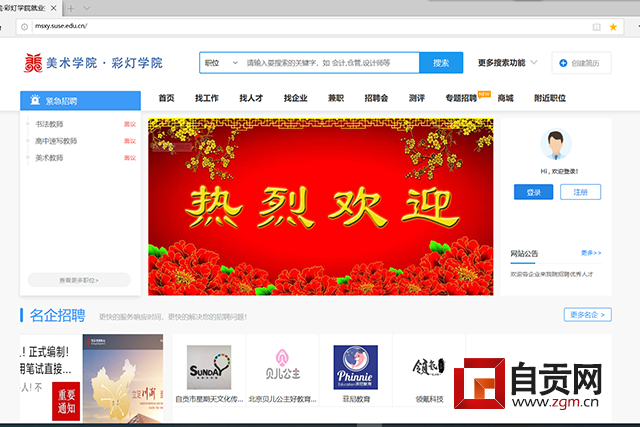
Task: Open the Sunday company logo
Action: click(209, 370)
